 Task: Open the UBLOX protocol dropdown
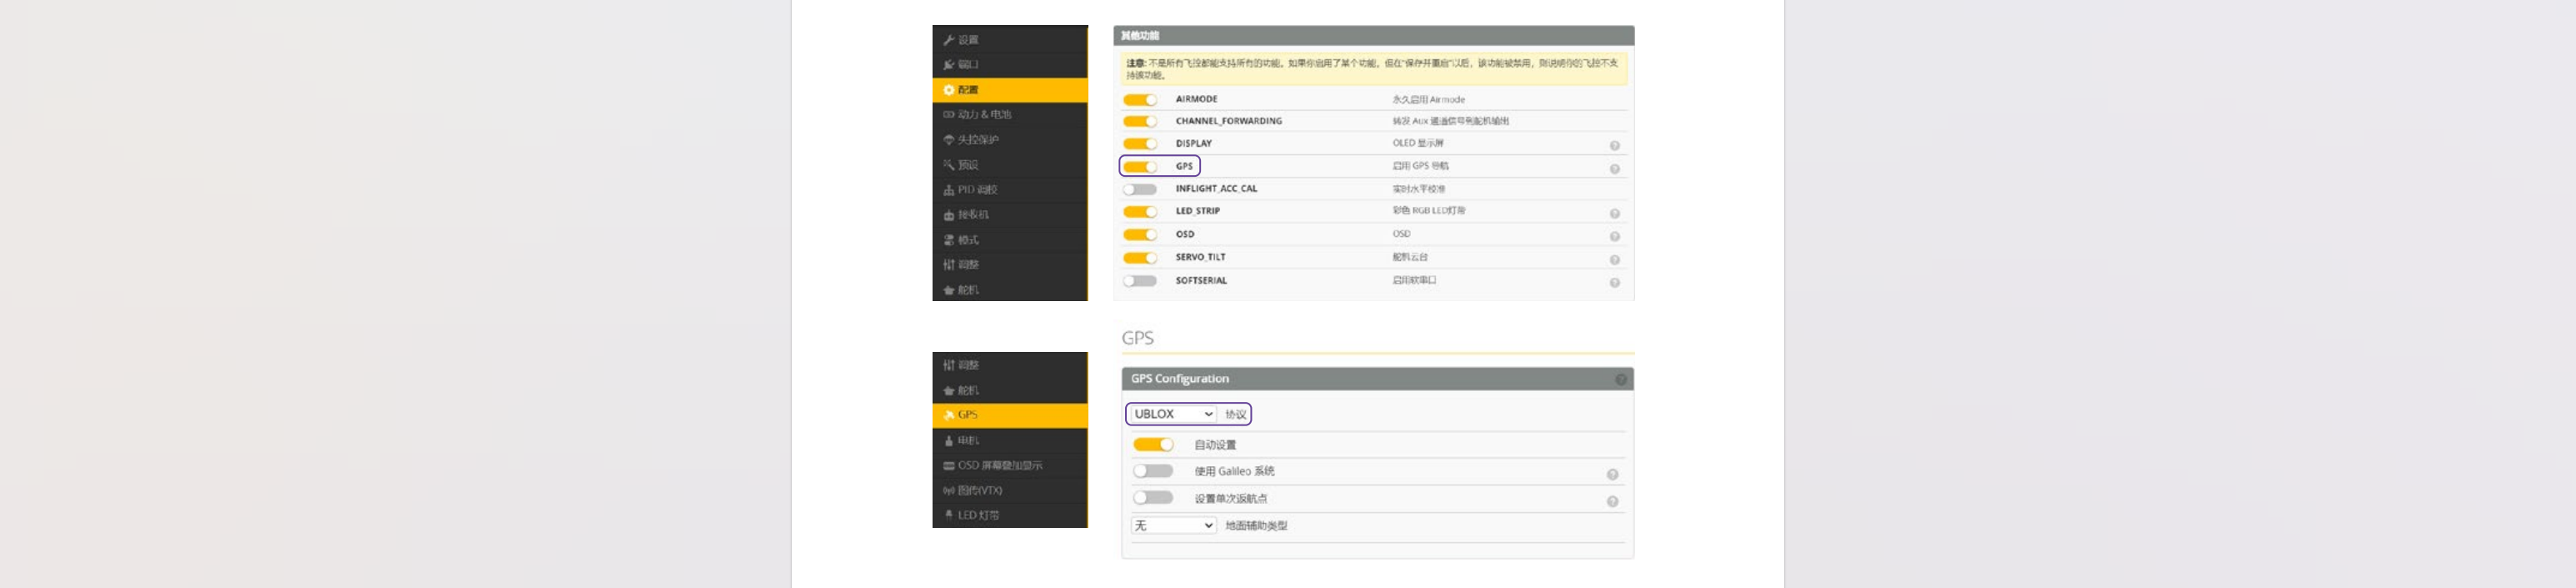pyautogui.click(x=1173, y=414)
